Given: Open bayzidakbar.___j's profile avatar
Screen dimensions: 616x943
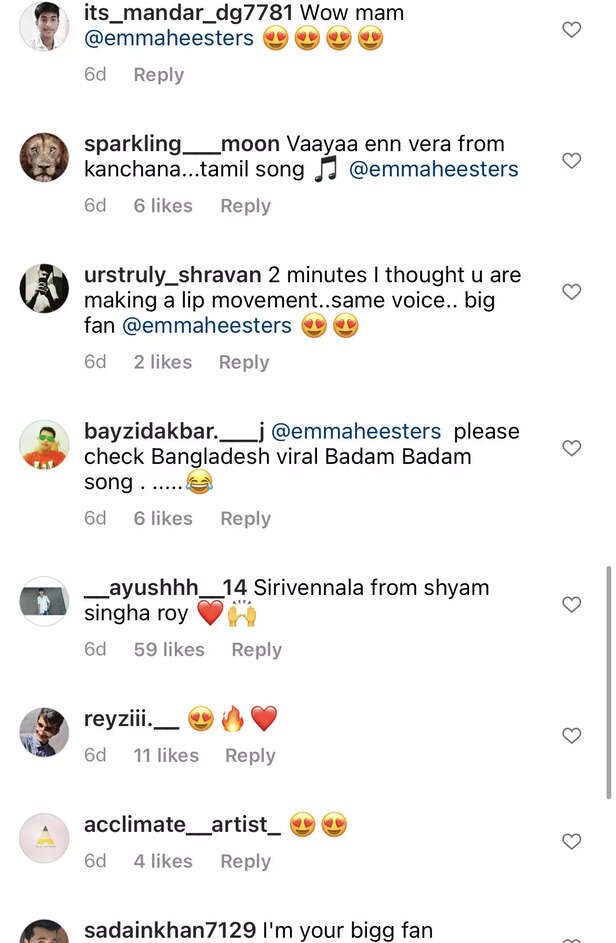Looking at the screenshot, I should [x=45, y=445].
